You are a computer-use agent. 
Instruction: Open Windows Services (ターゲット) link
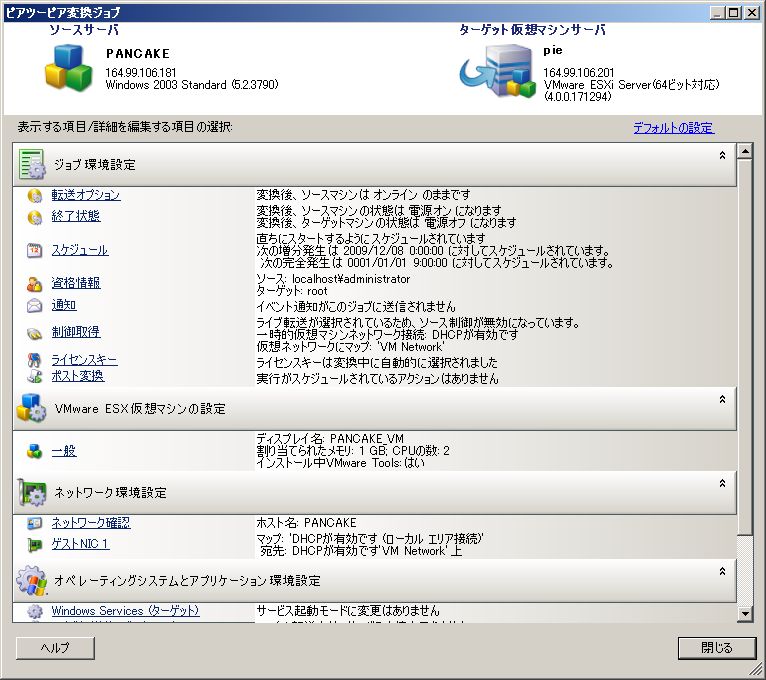[126, 611]
